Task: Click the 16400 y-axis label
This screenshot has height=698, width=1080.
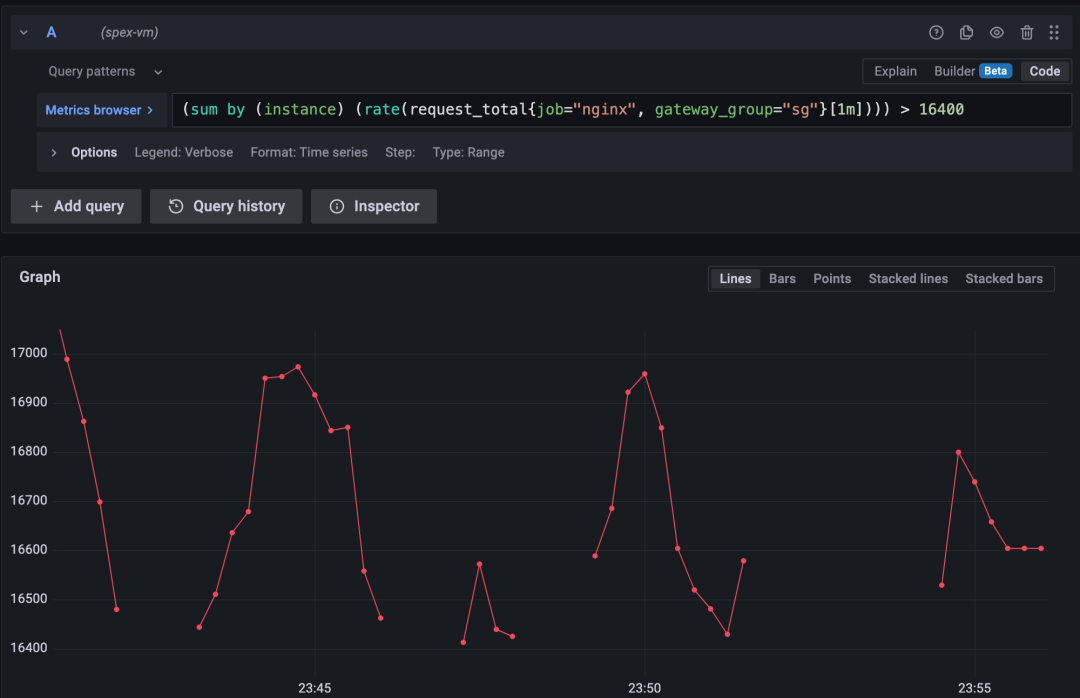Action: [x=29, y=648]
